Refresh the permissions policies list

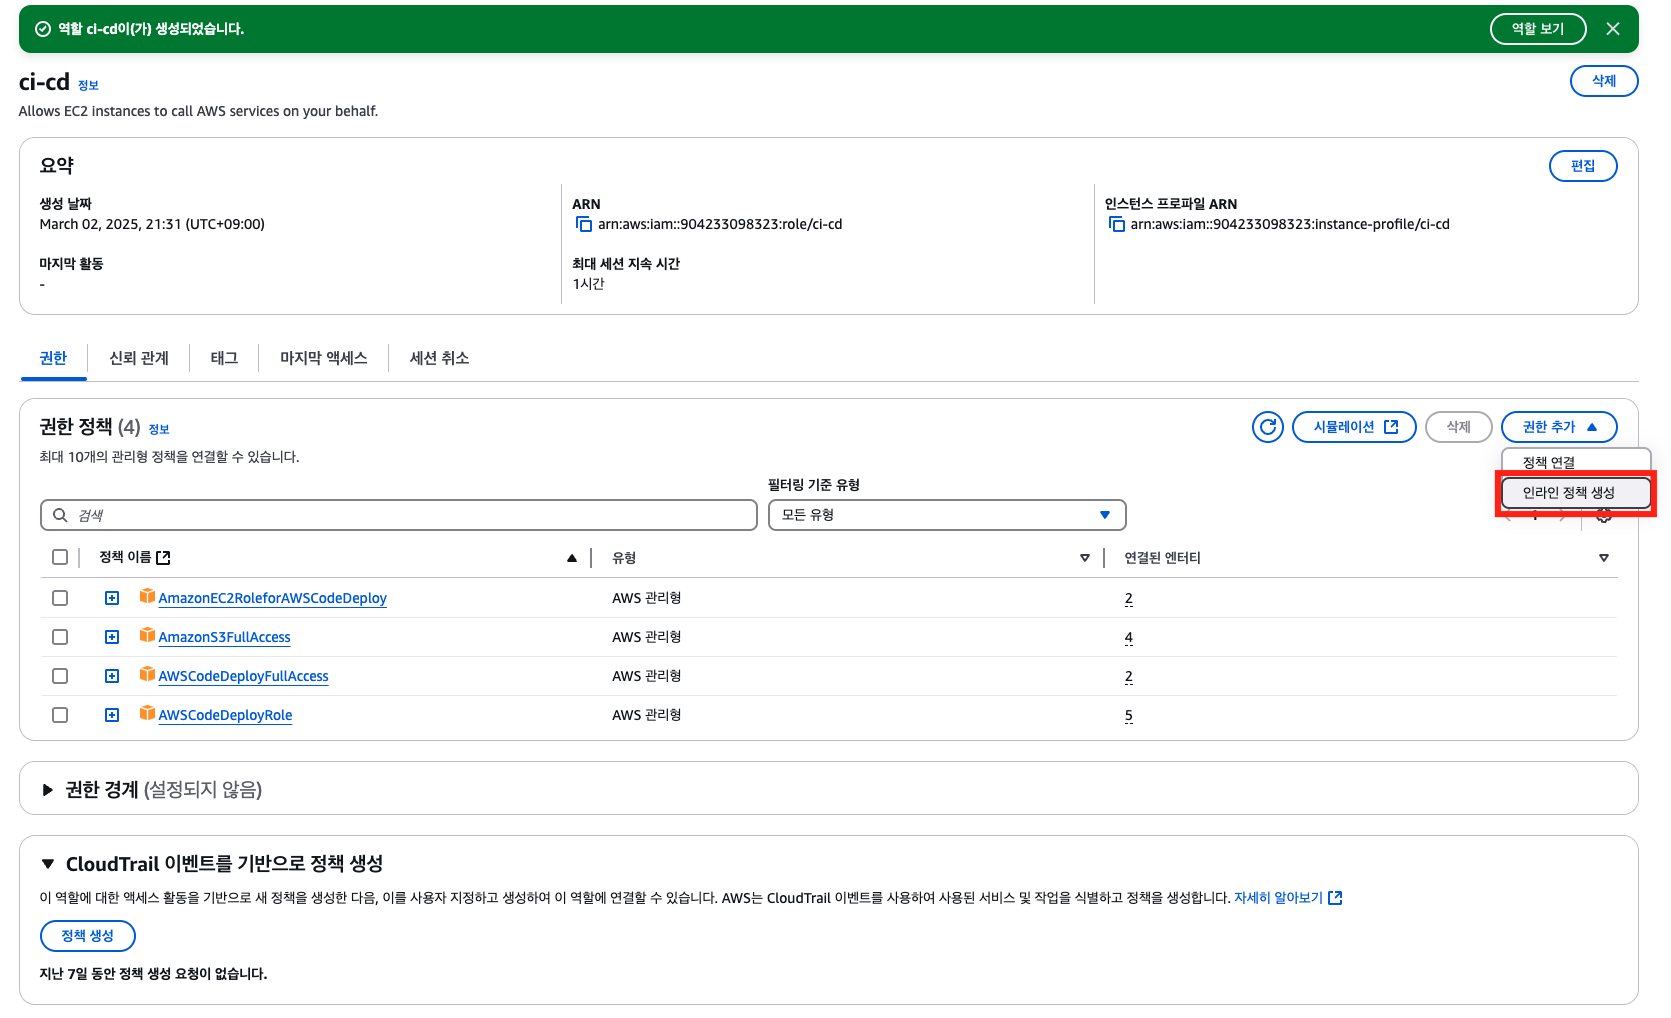click(x=1268, y=427)
